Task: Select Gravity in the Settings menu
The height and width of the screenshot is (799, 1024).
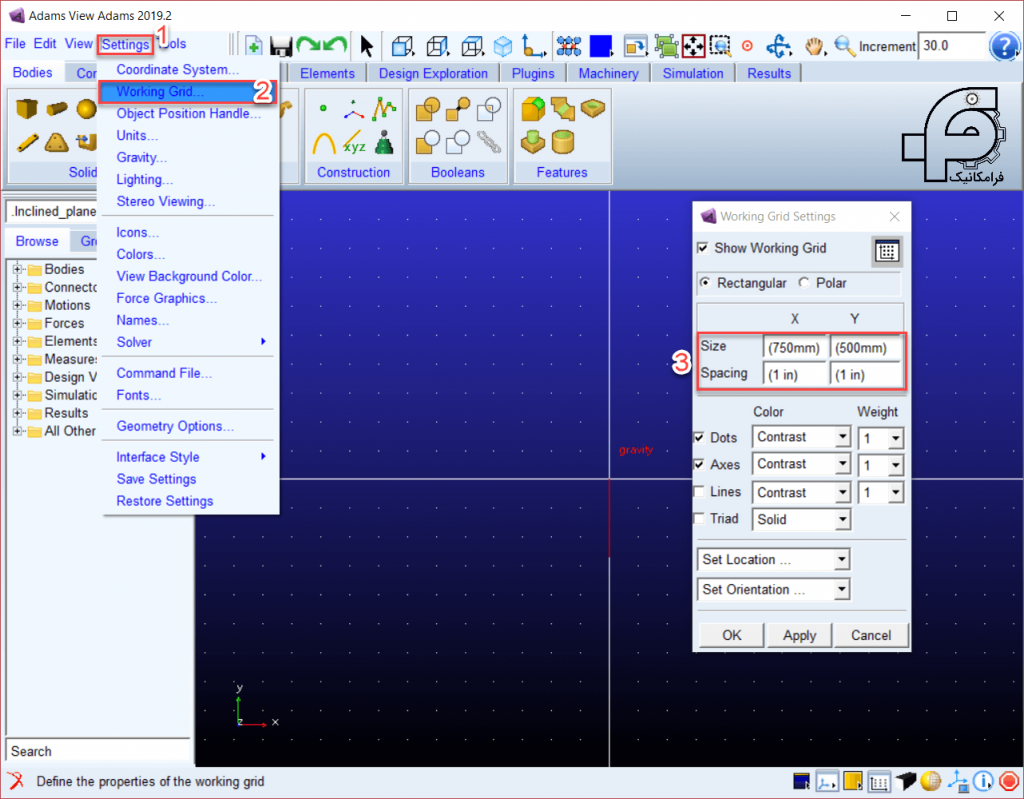Action: (x=142, y=157)
